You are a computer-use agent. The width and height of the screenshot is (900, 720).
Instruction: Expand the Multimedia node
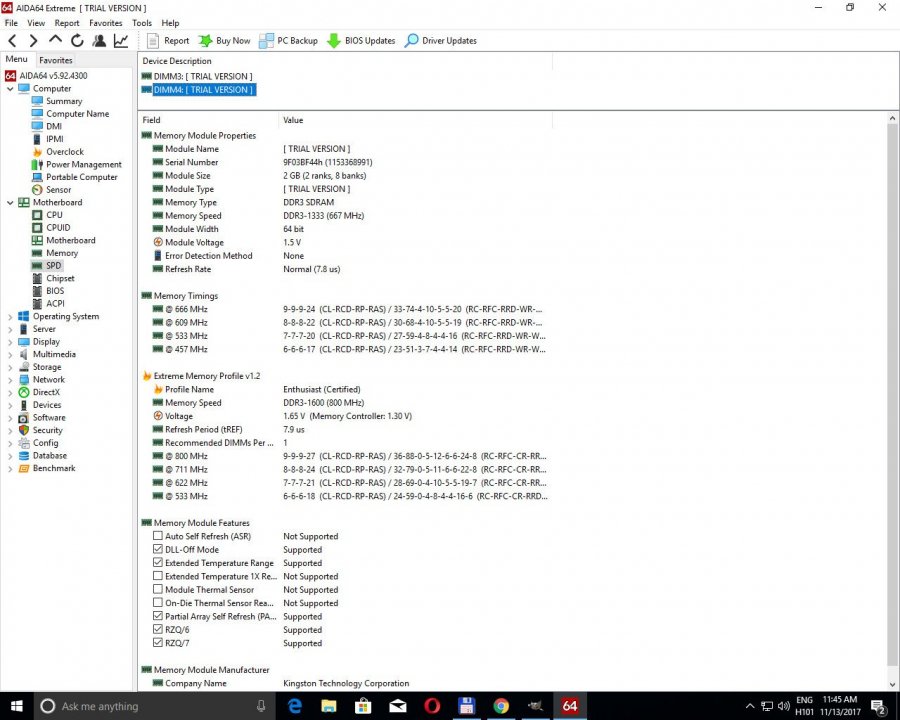pyautogui.click(x=10, y=354)
